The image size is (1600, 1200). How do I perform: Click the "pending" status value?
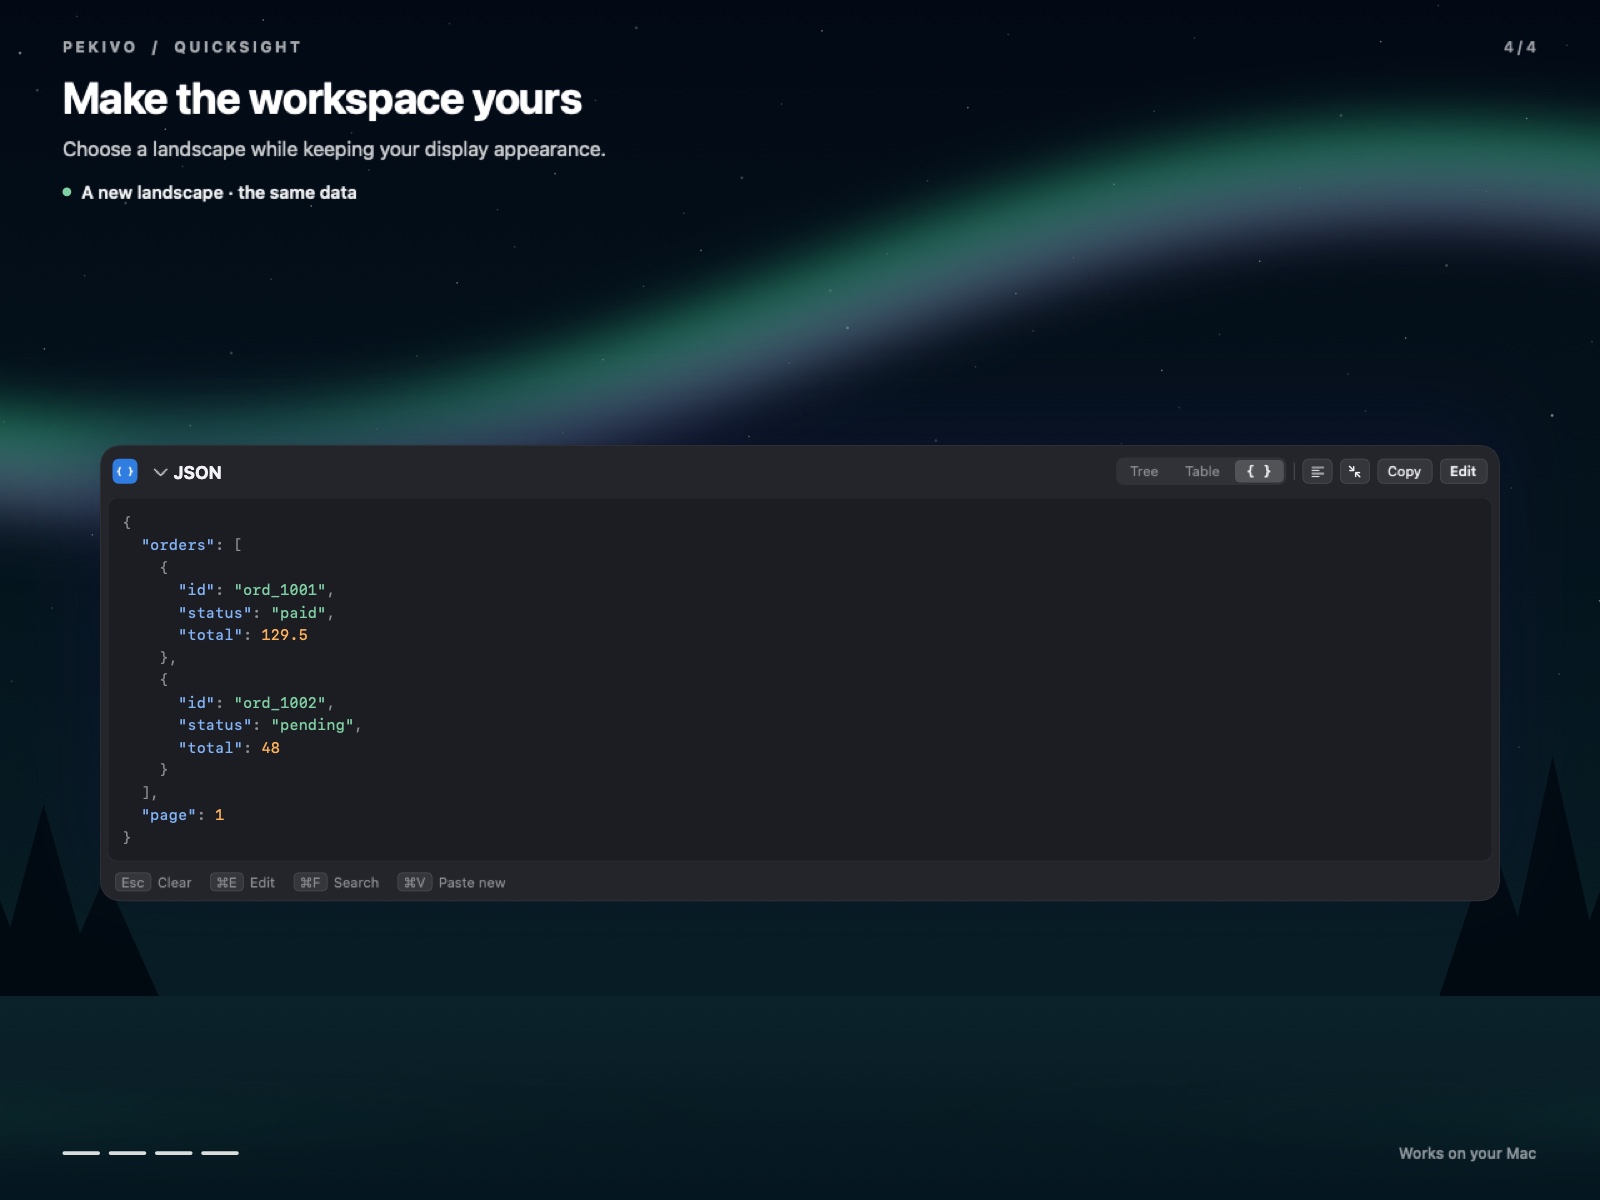pos(312,725)
